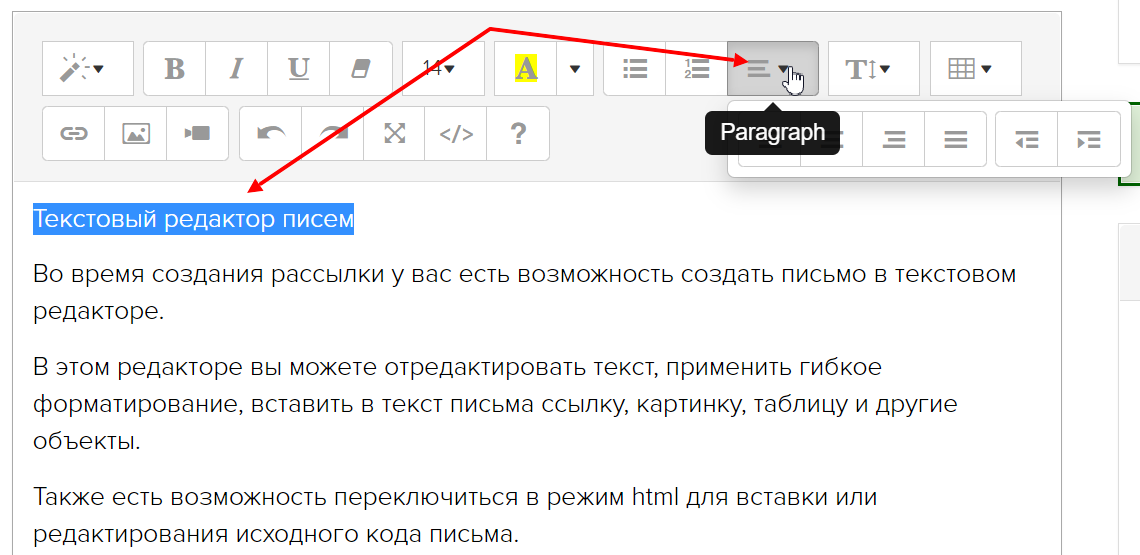
Task: Toggle underline formatting
Action: click(298, 69)
